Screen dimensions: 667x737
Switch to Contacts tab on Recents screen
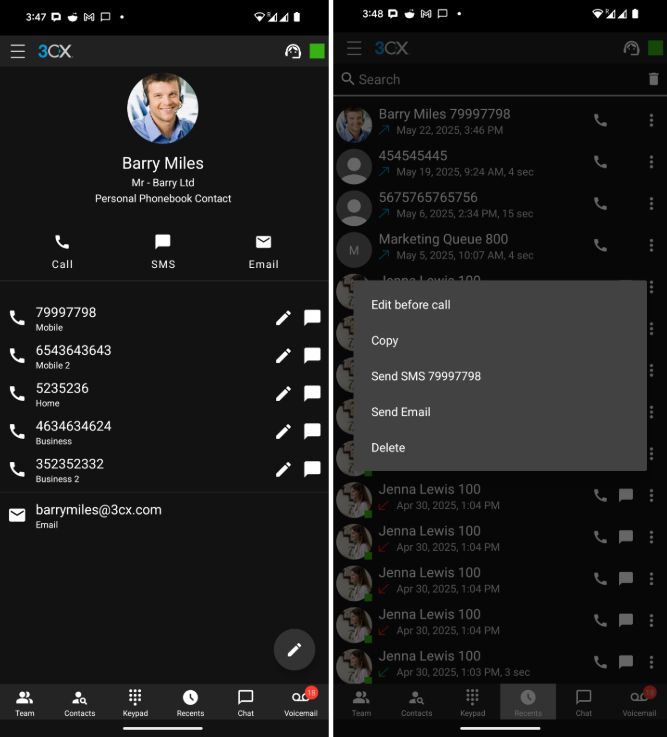point(416,703)
